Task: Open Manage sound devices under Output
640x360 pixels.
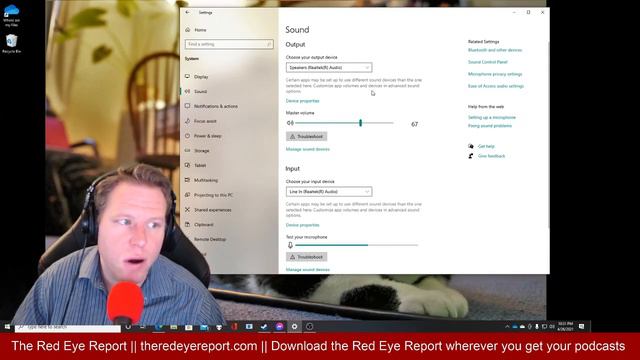Action: tap(308, 149)
